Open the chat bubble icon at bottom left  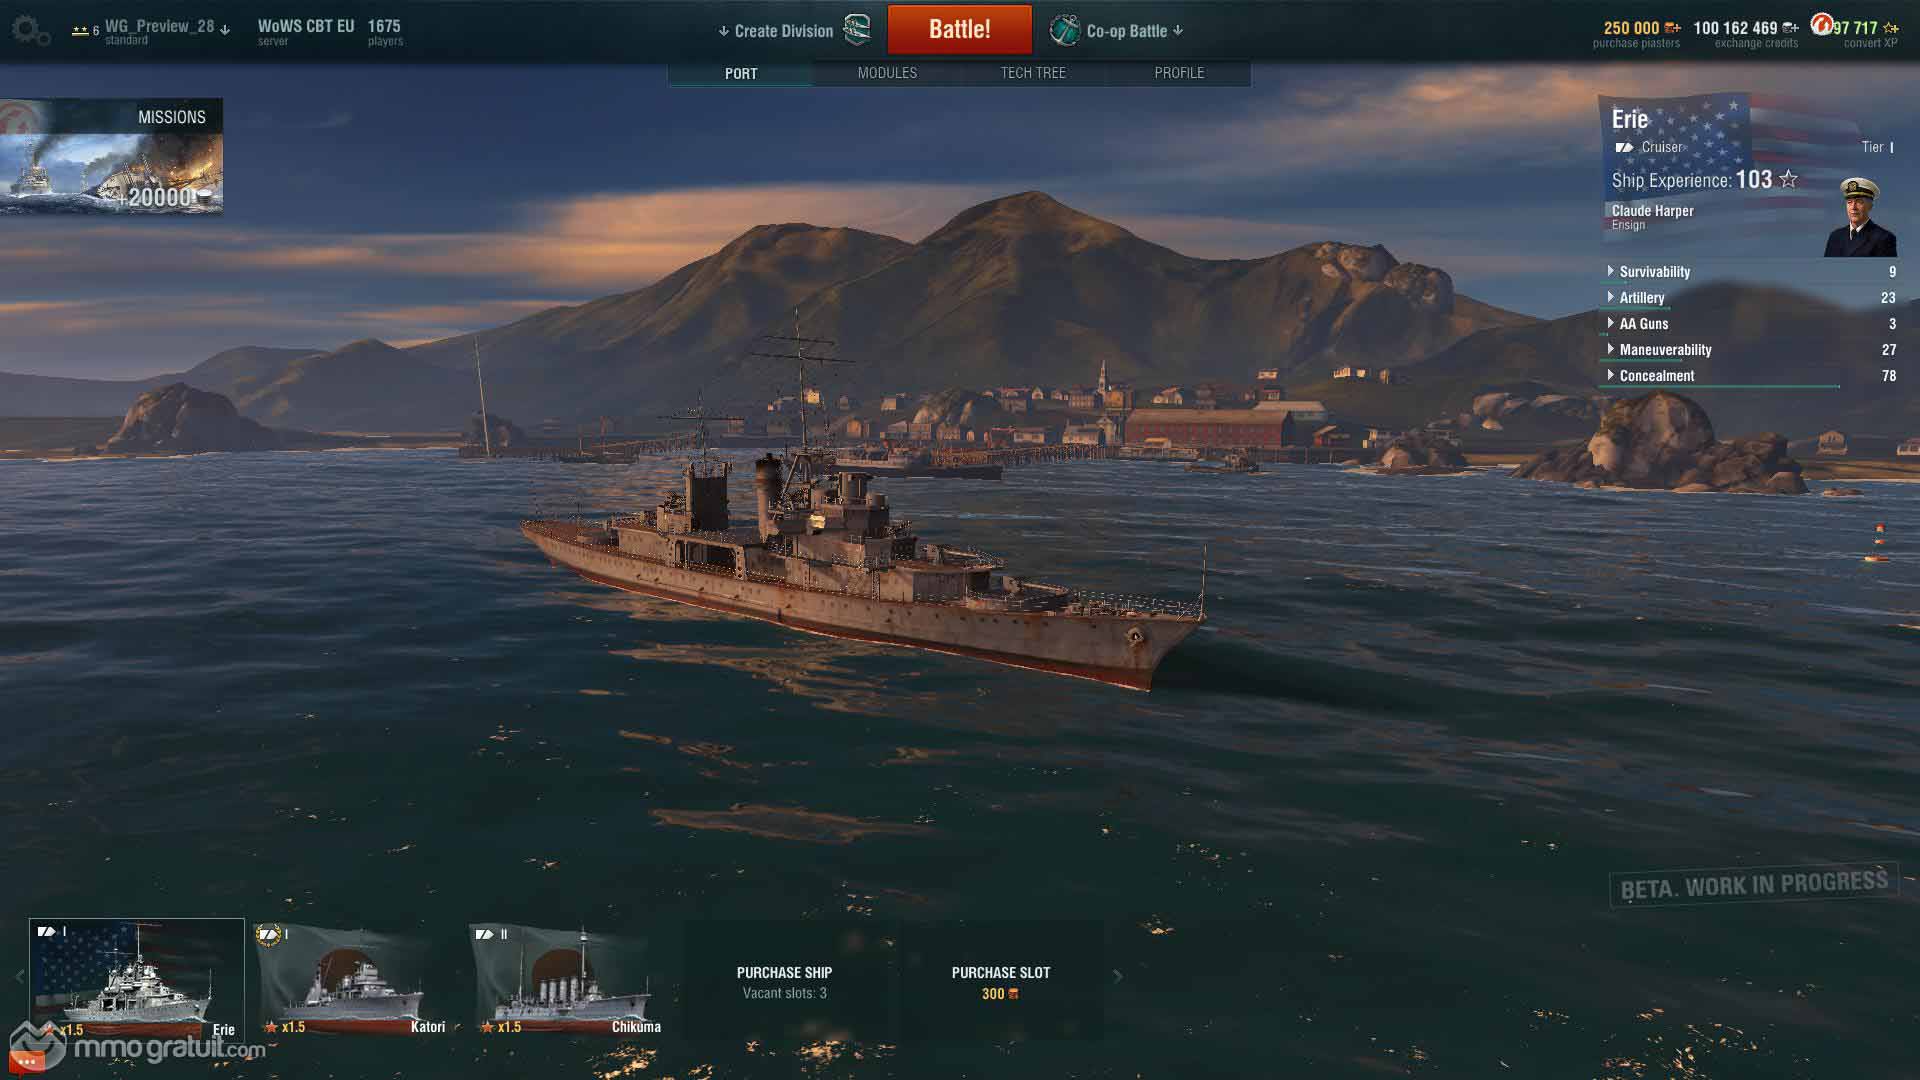point(27,1062)
